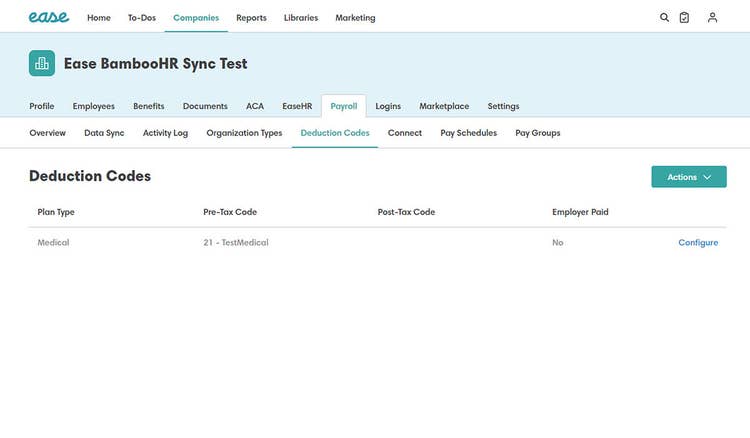Open the Overview payroll sub-tab

coord(47,133)
